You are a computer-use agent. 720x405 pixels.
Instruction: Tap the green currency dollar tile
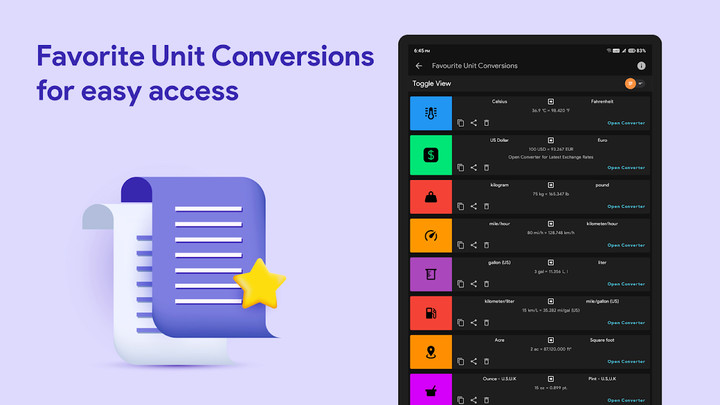pyautogui.click(x=431, y=155)
